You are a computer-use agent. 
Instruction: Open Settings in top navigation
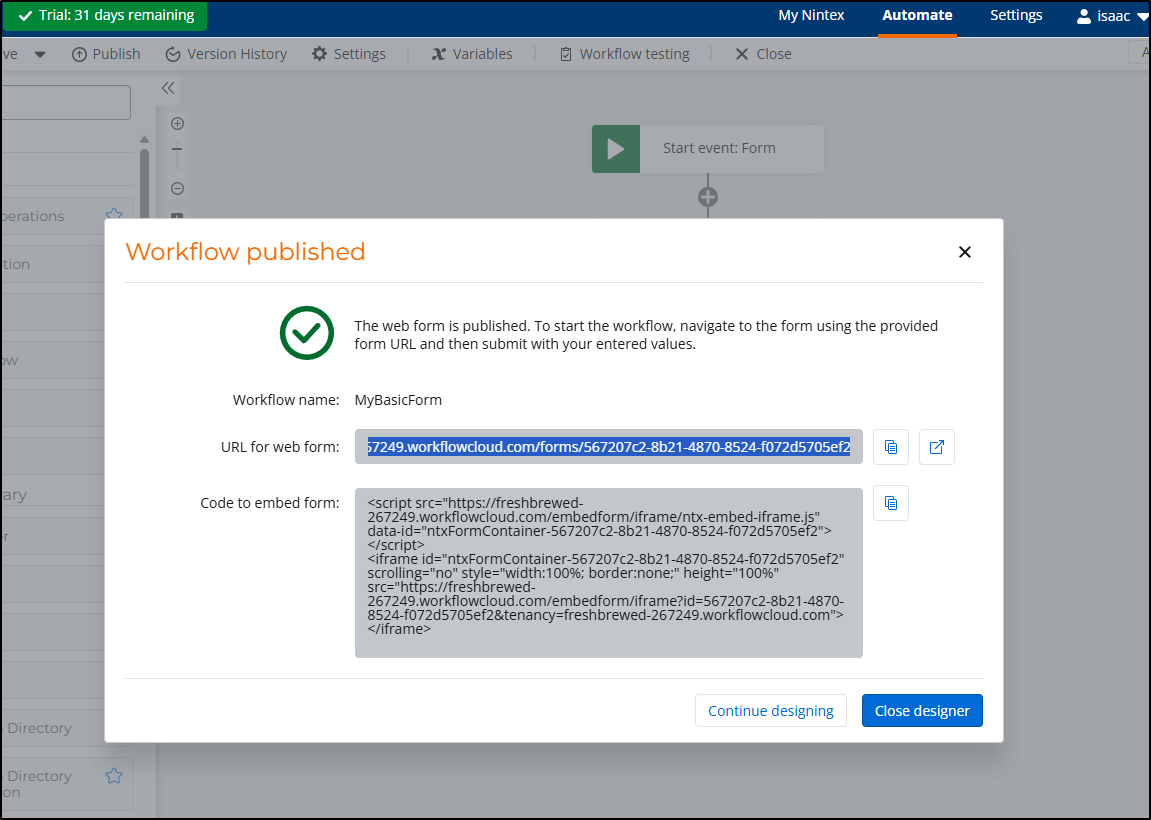(1016, 15)
